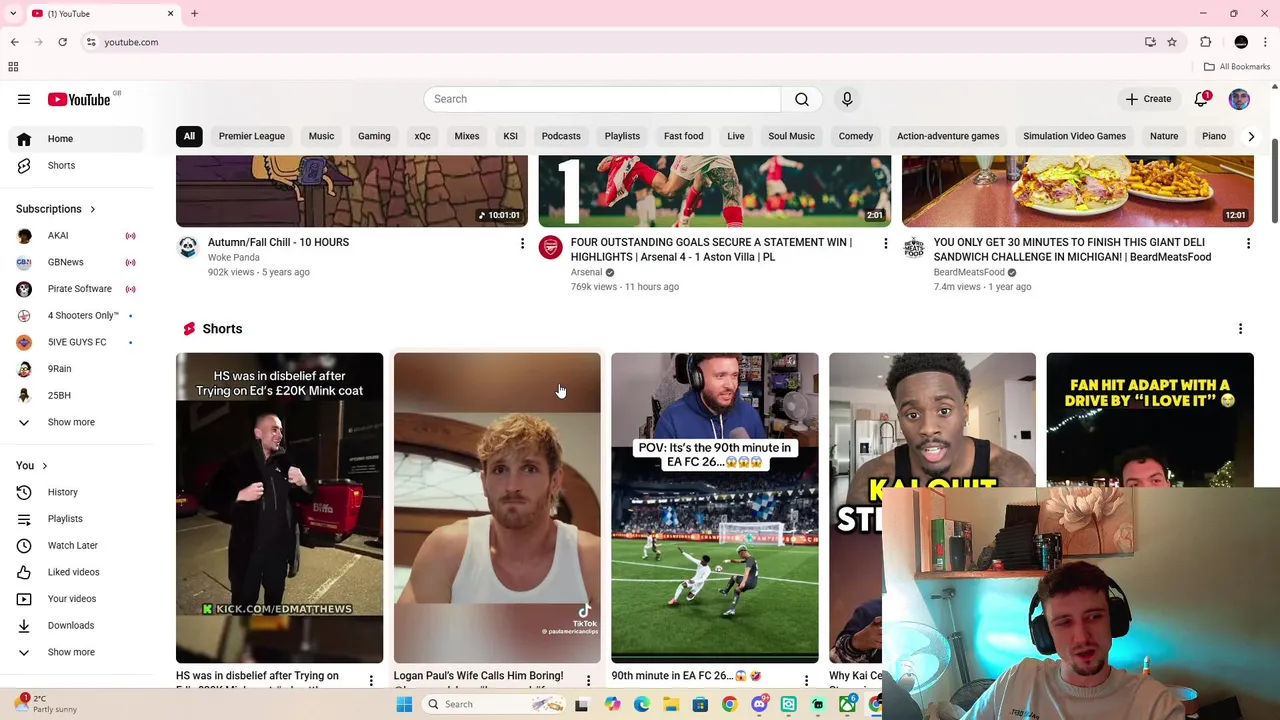Open BeardMeatsFood channel avatar

coord(914,247)
